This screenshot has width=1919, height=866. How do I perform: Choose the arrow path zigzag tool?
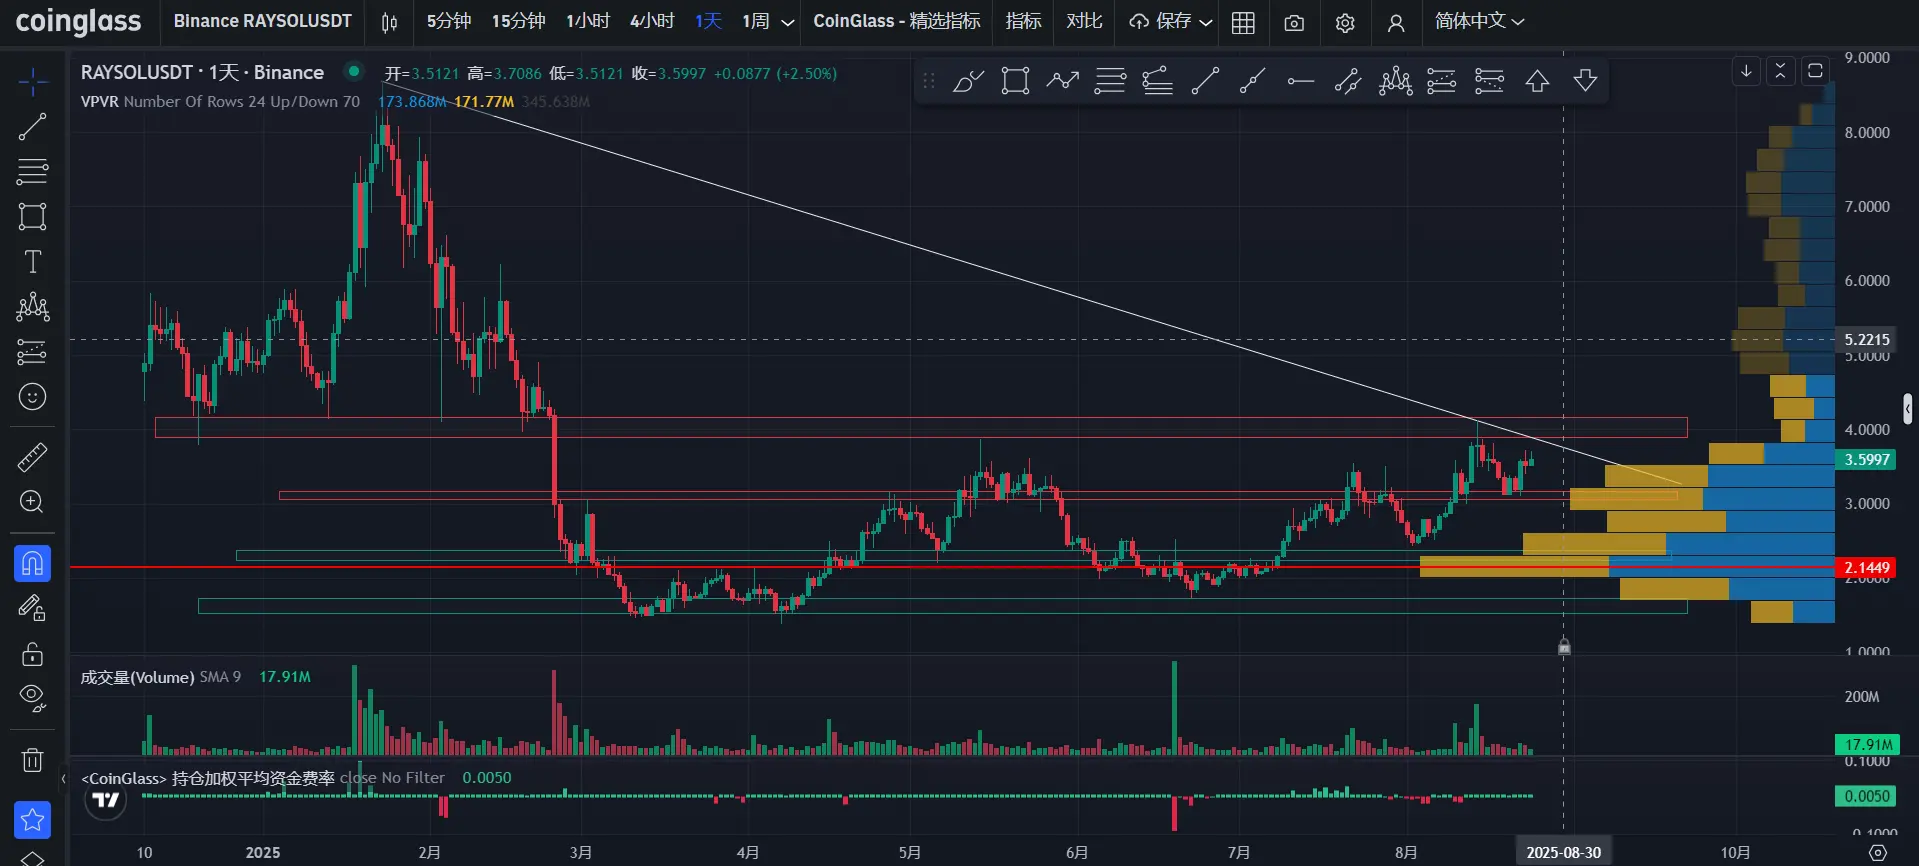(1062, 81)
